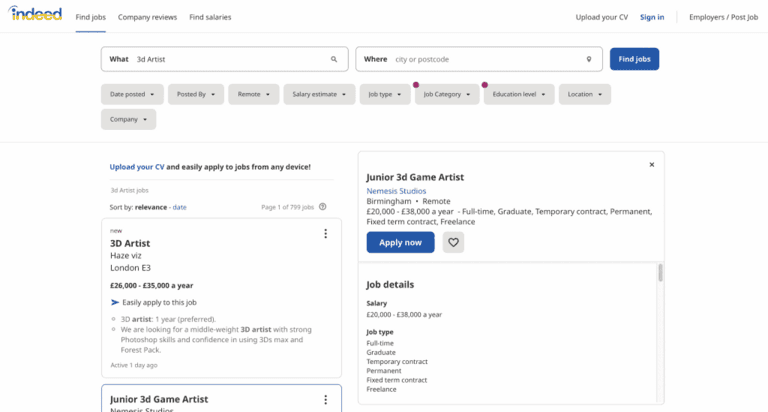Click Upload your CV link in banner
The height and width of the screenshot is (412, 768).
137,167
